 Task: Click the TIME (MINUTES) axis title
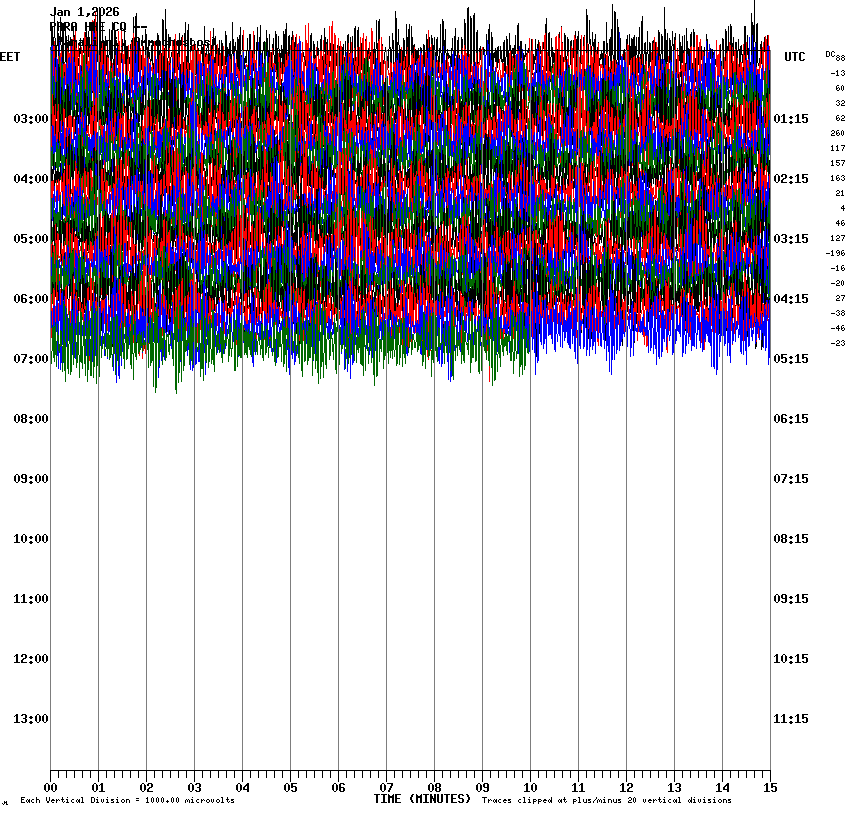pos(422,799)
